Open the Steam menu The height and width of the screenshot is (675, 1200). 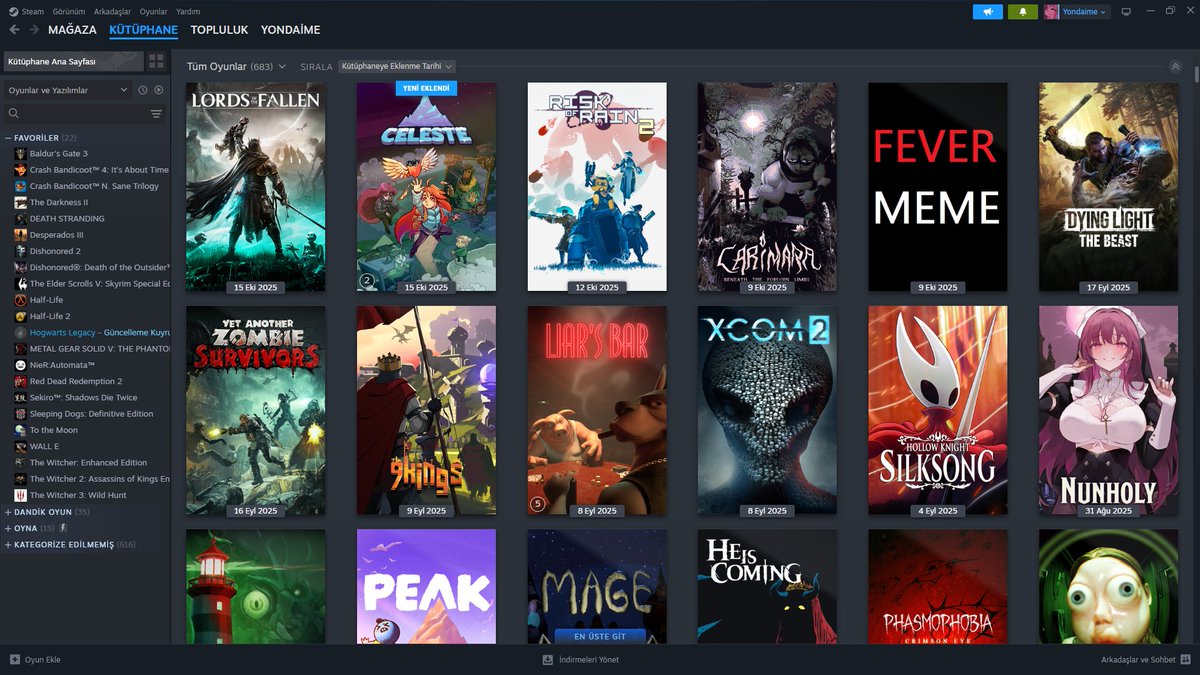point(33,12)
